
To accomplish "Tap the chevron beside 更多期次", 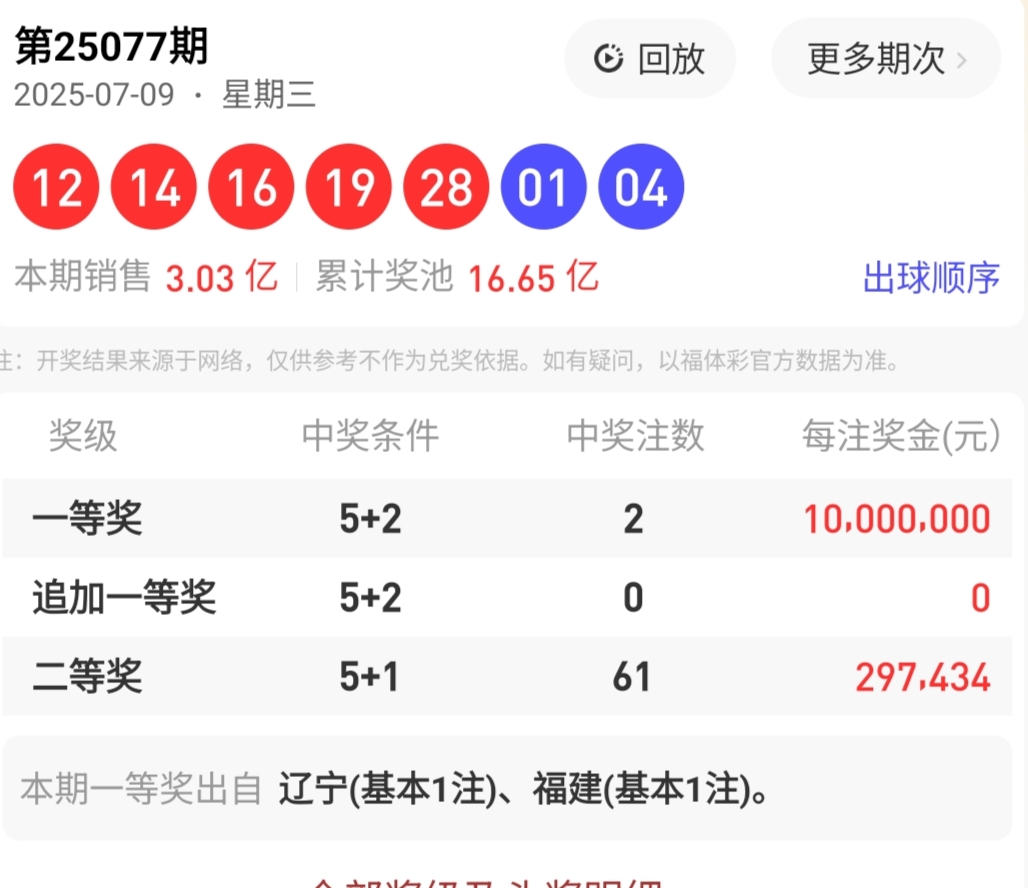I will (962, 60).
